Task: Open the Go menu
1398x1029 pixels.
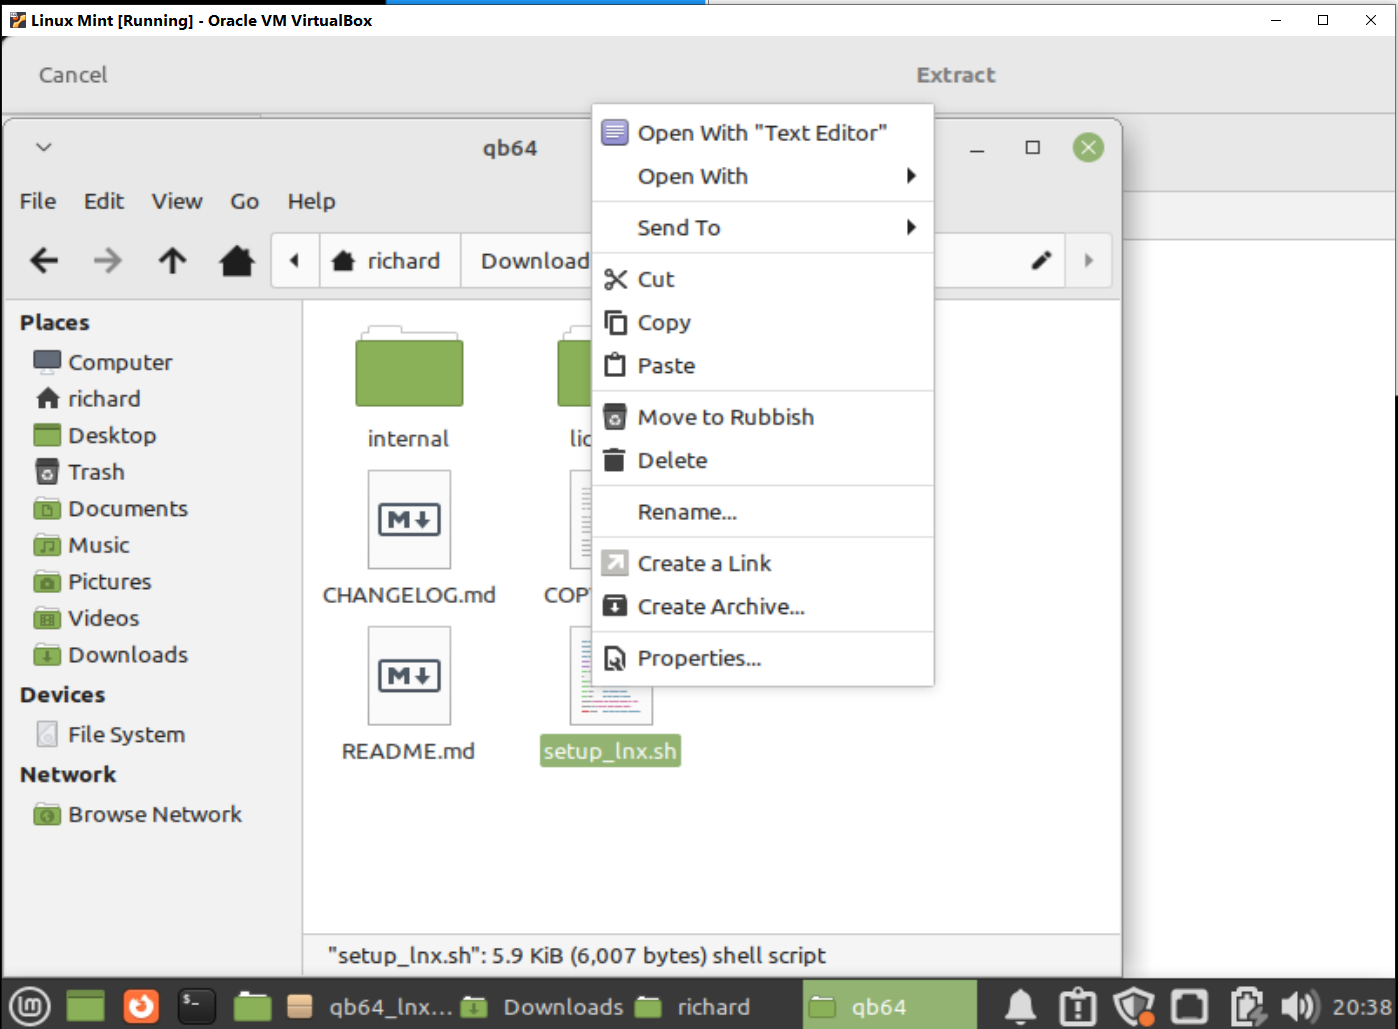Action: [x=245, y=201]
